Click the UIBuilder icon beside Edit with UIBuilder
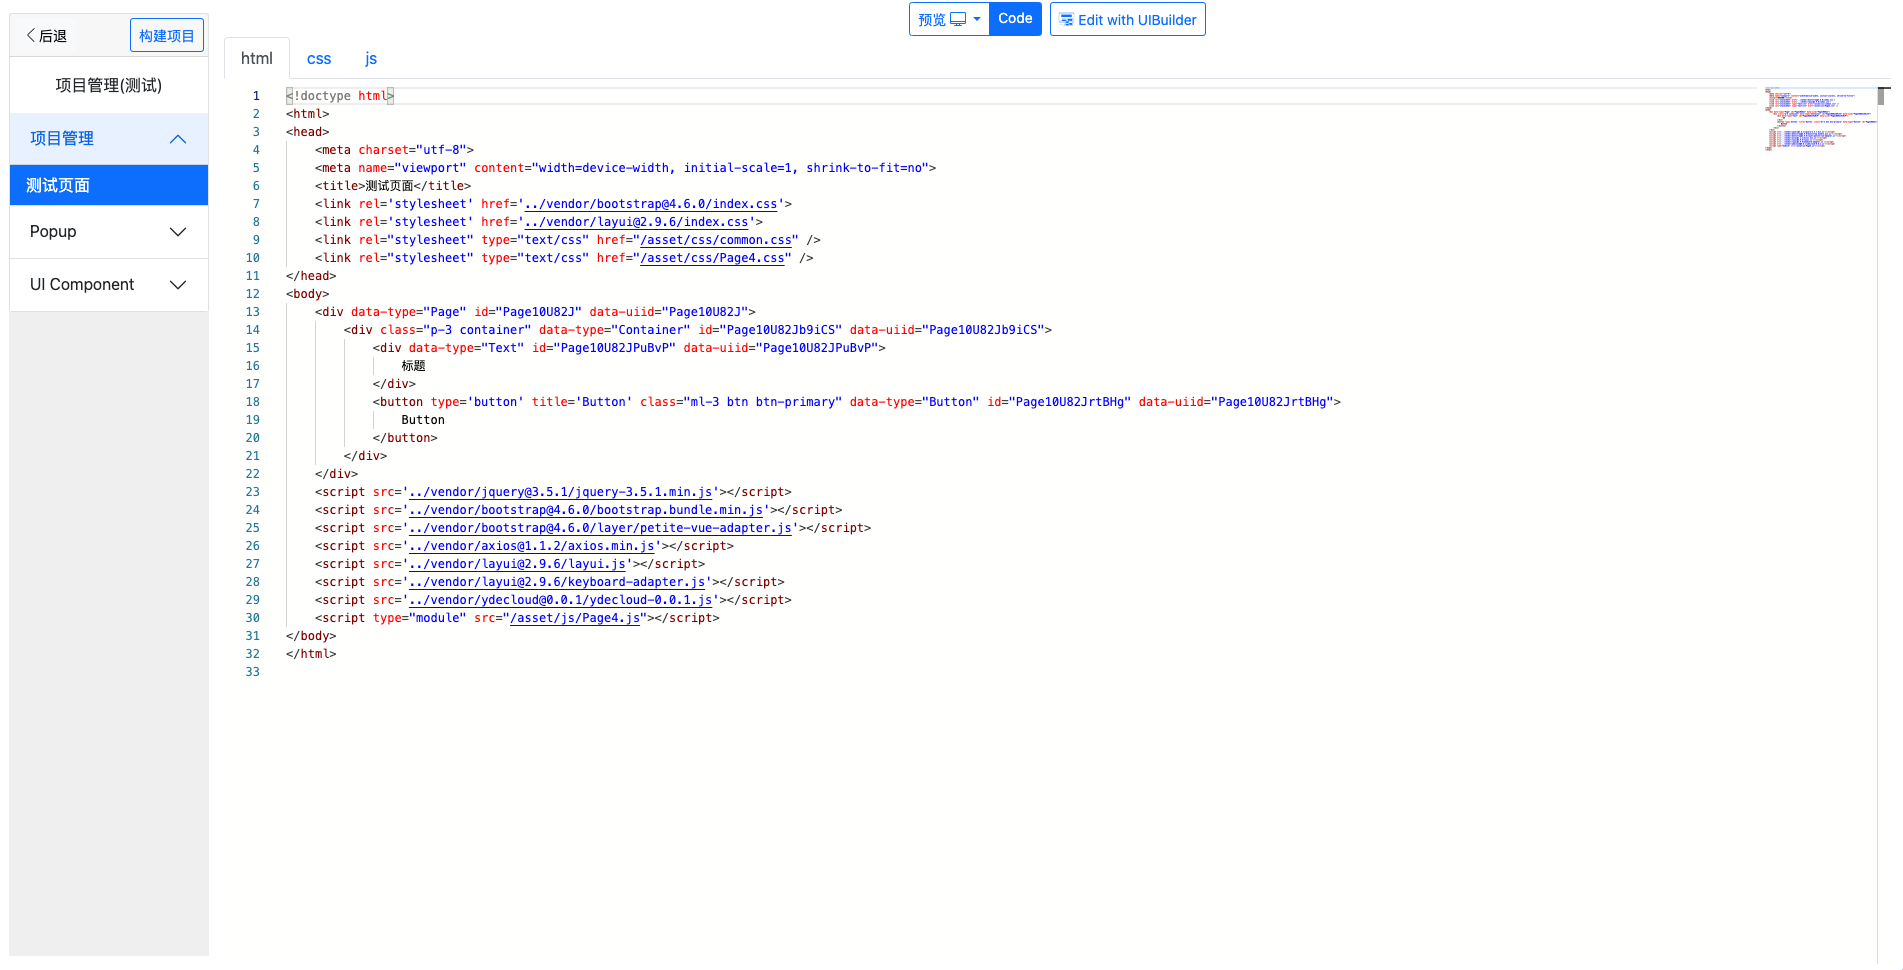 point(1066,19)
